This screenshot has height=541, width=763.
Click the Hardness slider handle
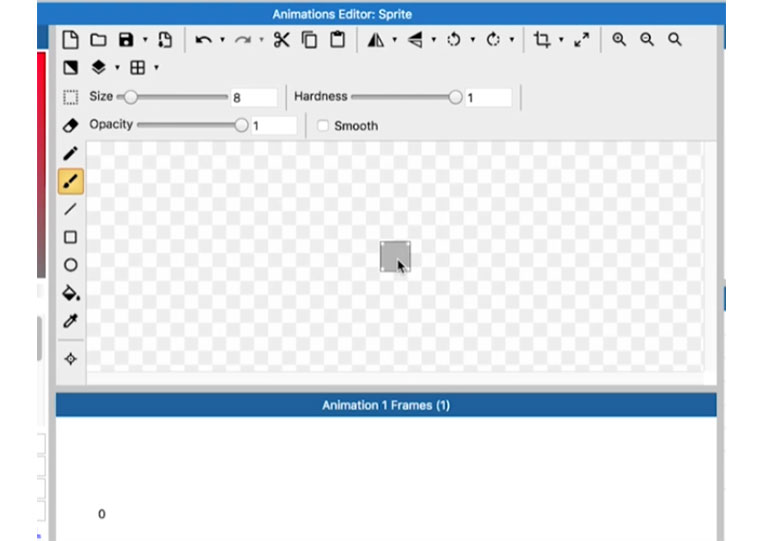(455, 97)
